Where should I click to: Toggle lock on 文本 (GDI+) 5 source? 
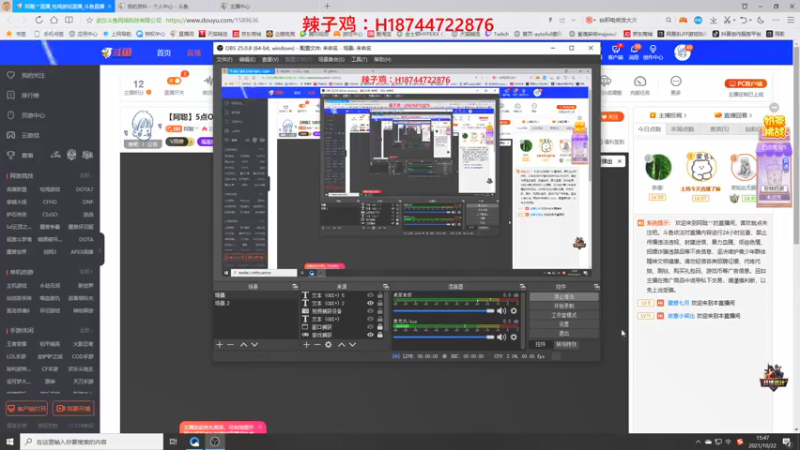[x=380, y=295]
